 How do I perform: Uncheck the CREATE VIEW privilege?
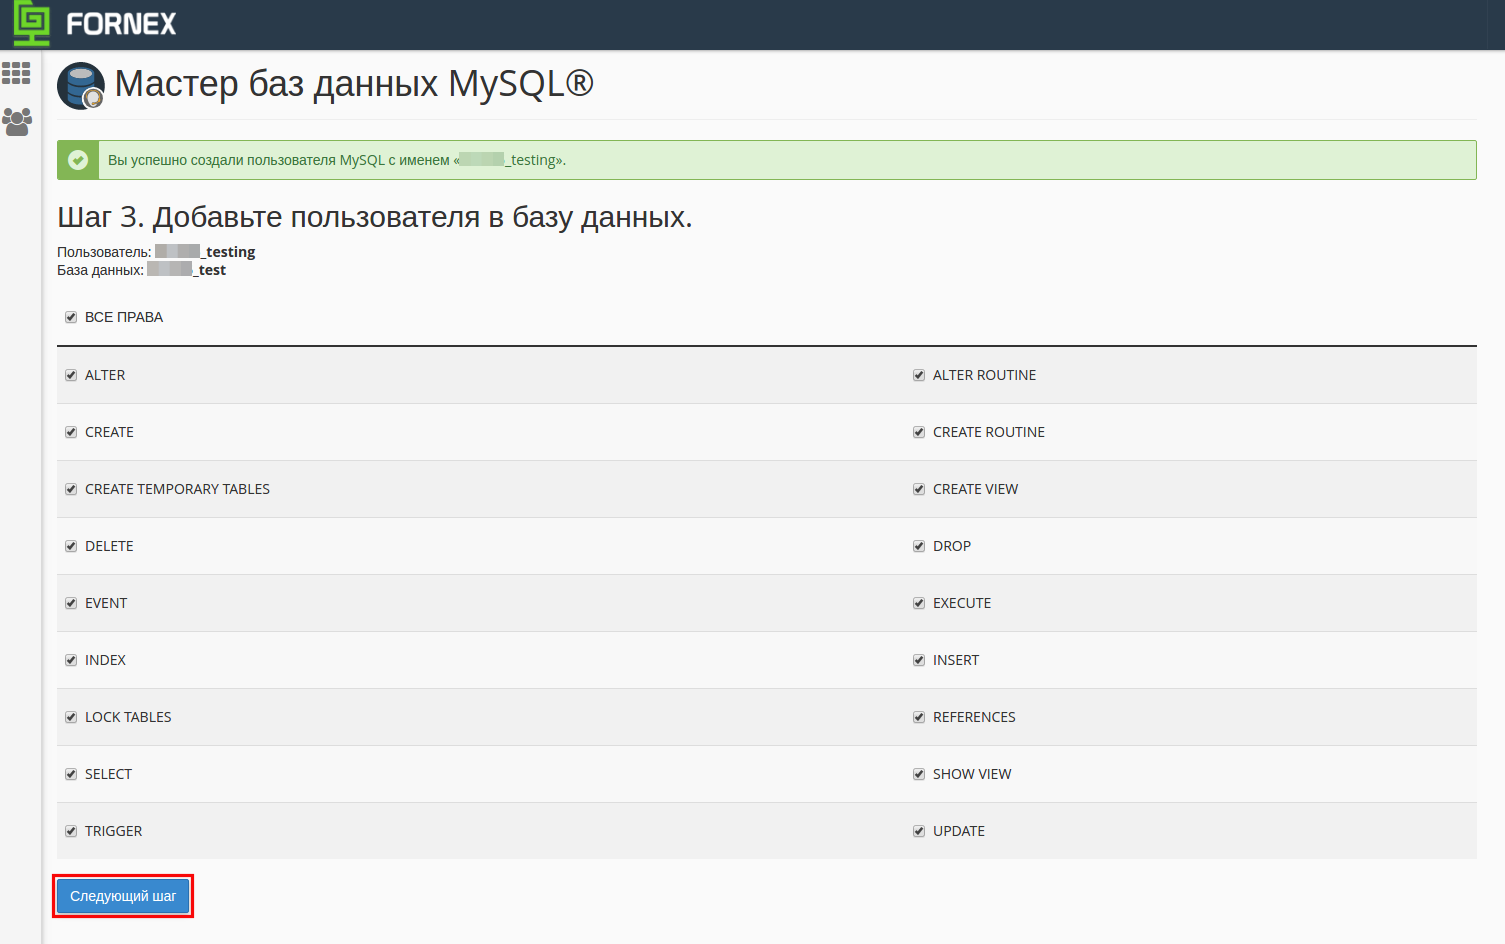click(x=919, y=489)
